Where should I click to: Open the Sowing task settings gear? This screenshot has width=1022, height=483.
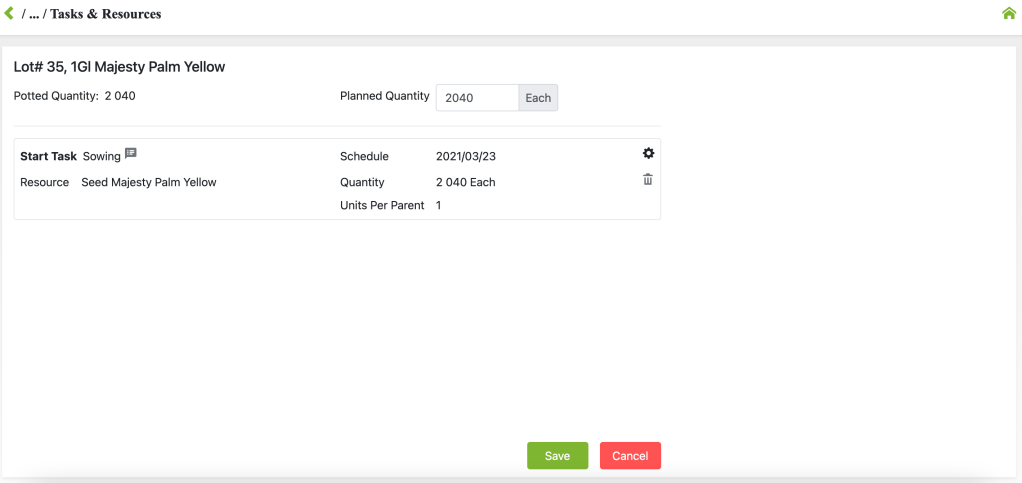648,153
